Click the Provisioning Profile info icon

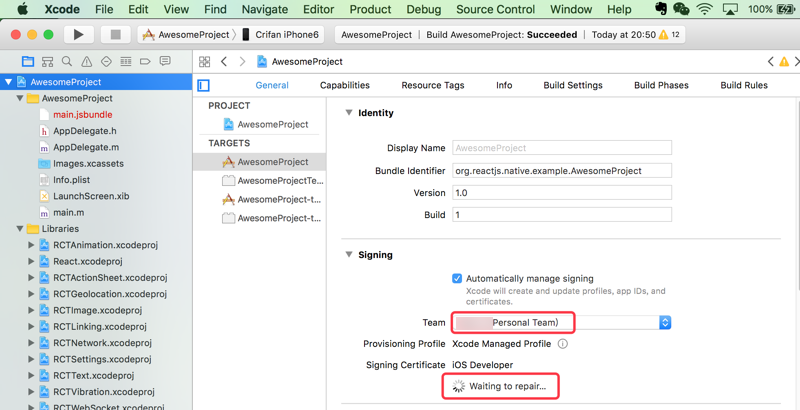point(562,344)
